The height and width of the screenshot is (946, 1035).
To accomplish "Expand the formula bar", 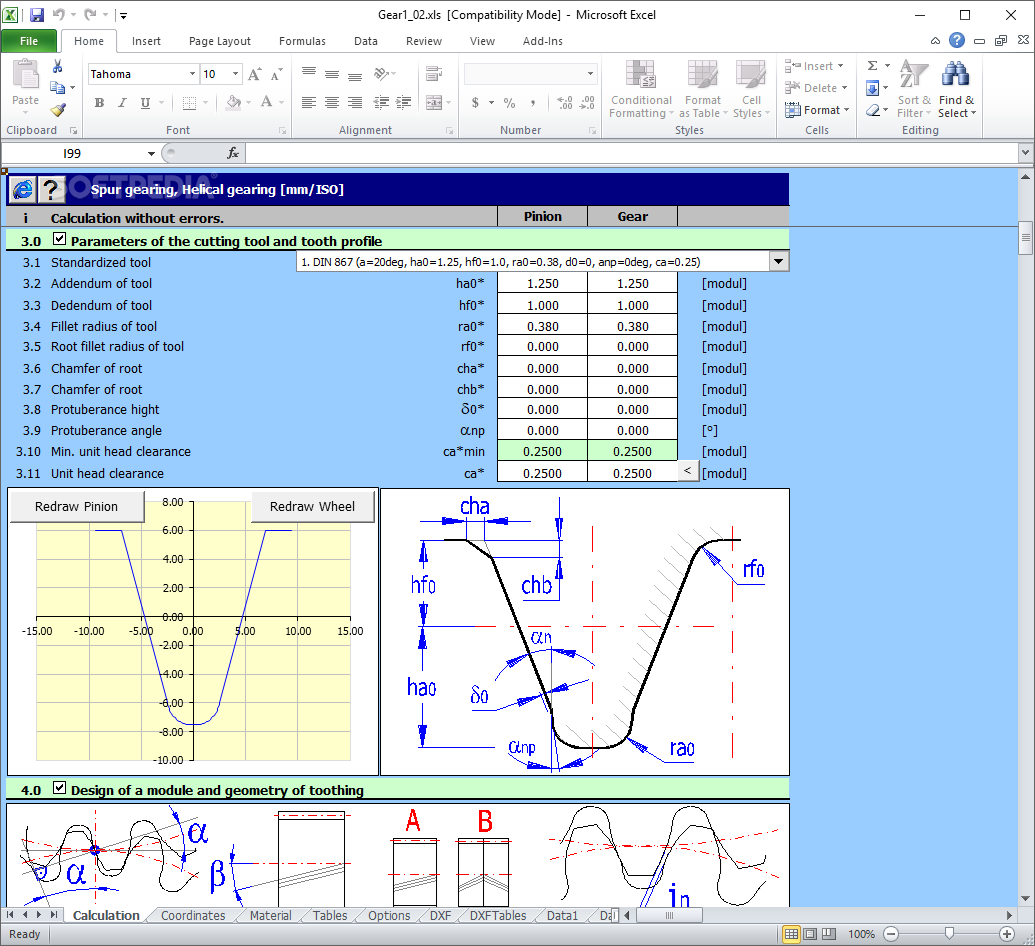I will (x=1025, y=153).
